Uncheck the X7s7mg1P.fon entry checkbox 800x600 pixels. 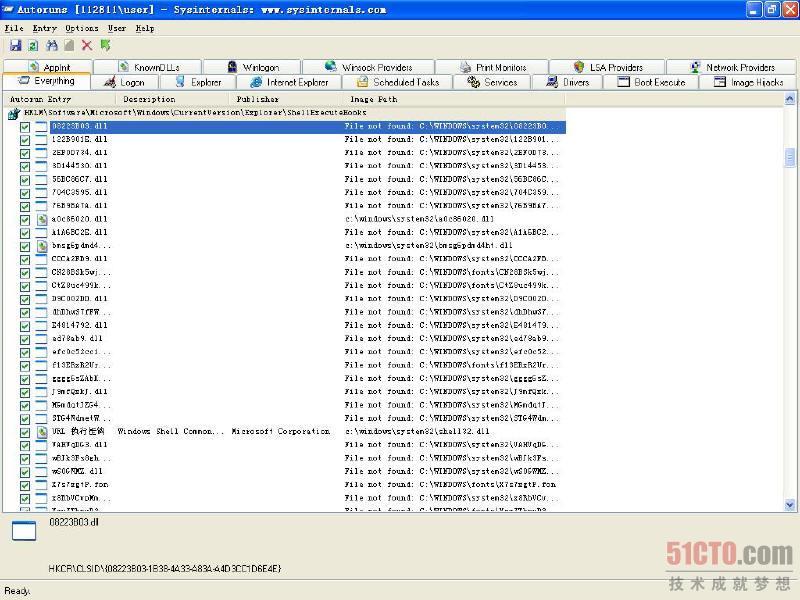click(x=24, y=485)
